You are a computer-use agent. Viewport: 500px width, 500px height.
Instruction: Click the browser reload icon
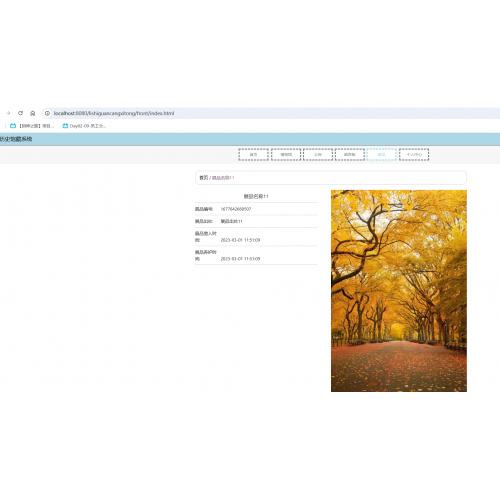pyautogui.click(x=20, y=113)
